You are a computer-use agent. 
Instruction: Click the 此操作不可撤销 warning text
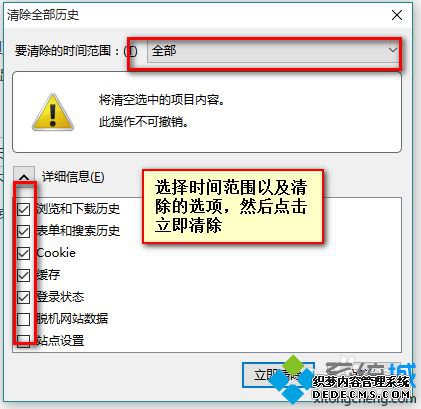(144, 122)
